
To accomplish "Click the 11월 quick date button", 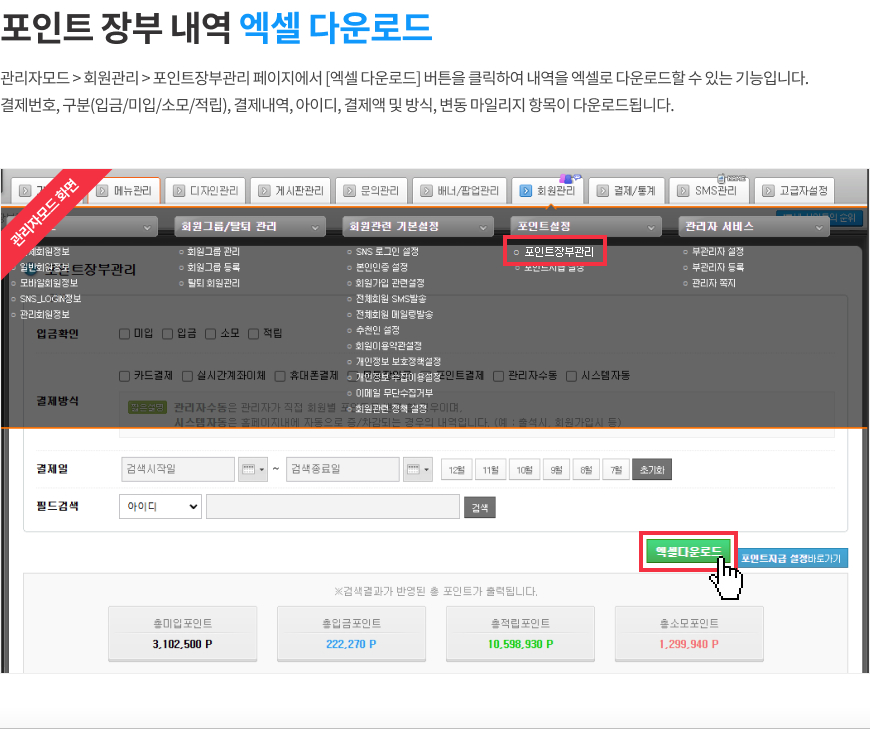I will click(x=490, y=470).
